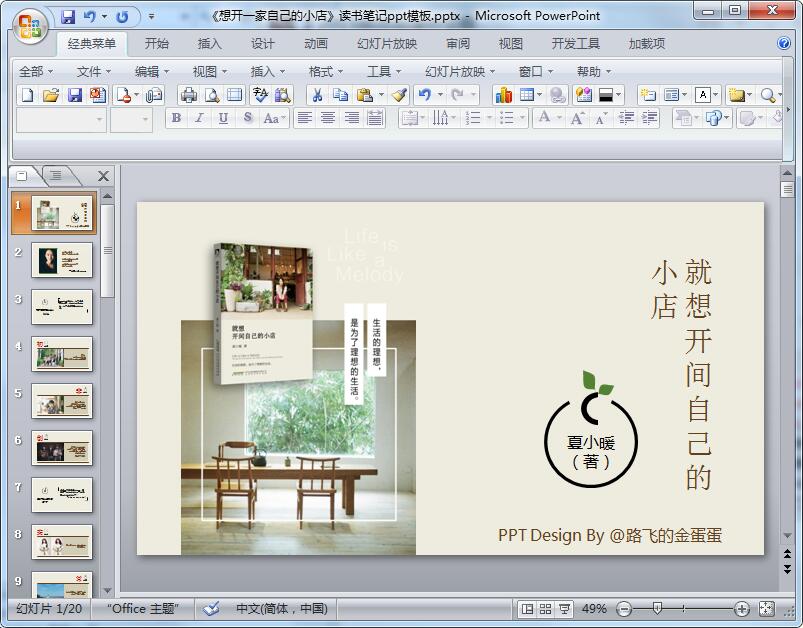Image resolution: width=803 pixels, height=628 pixels.
Task: Align text right
Action: [x=351, y=118]
